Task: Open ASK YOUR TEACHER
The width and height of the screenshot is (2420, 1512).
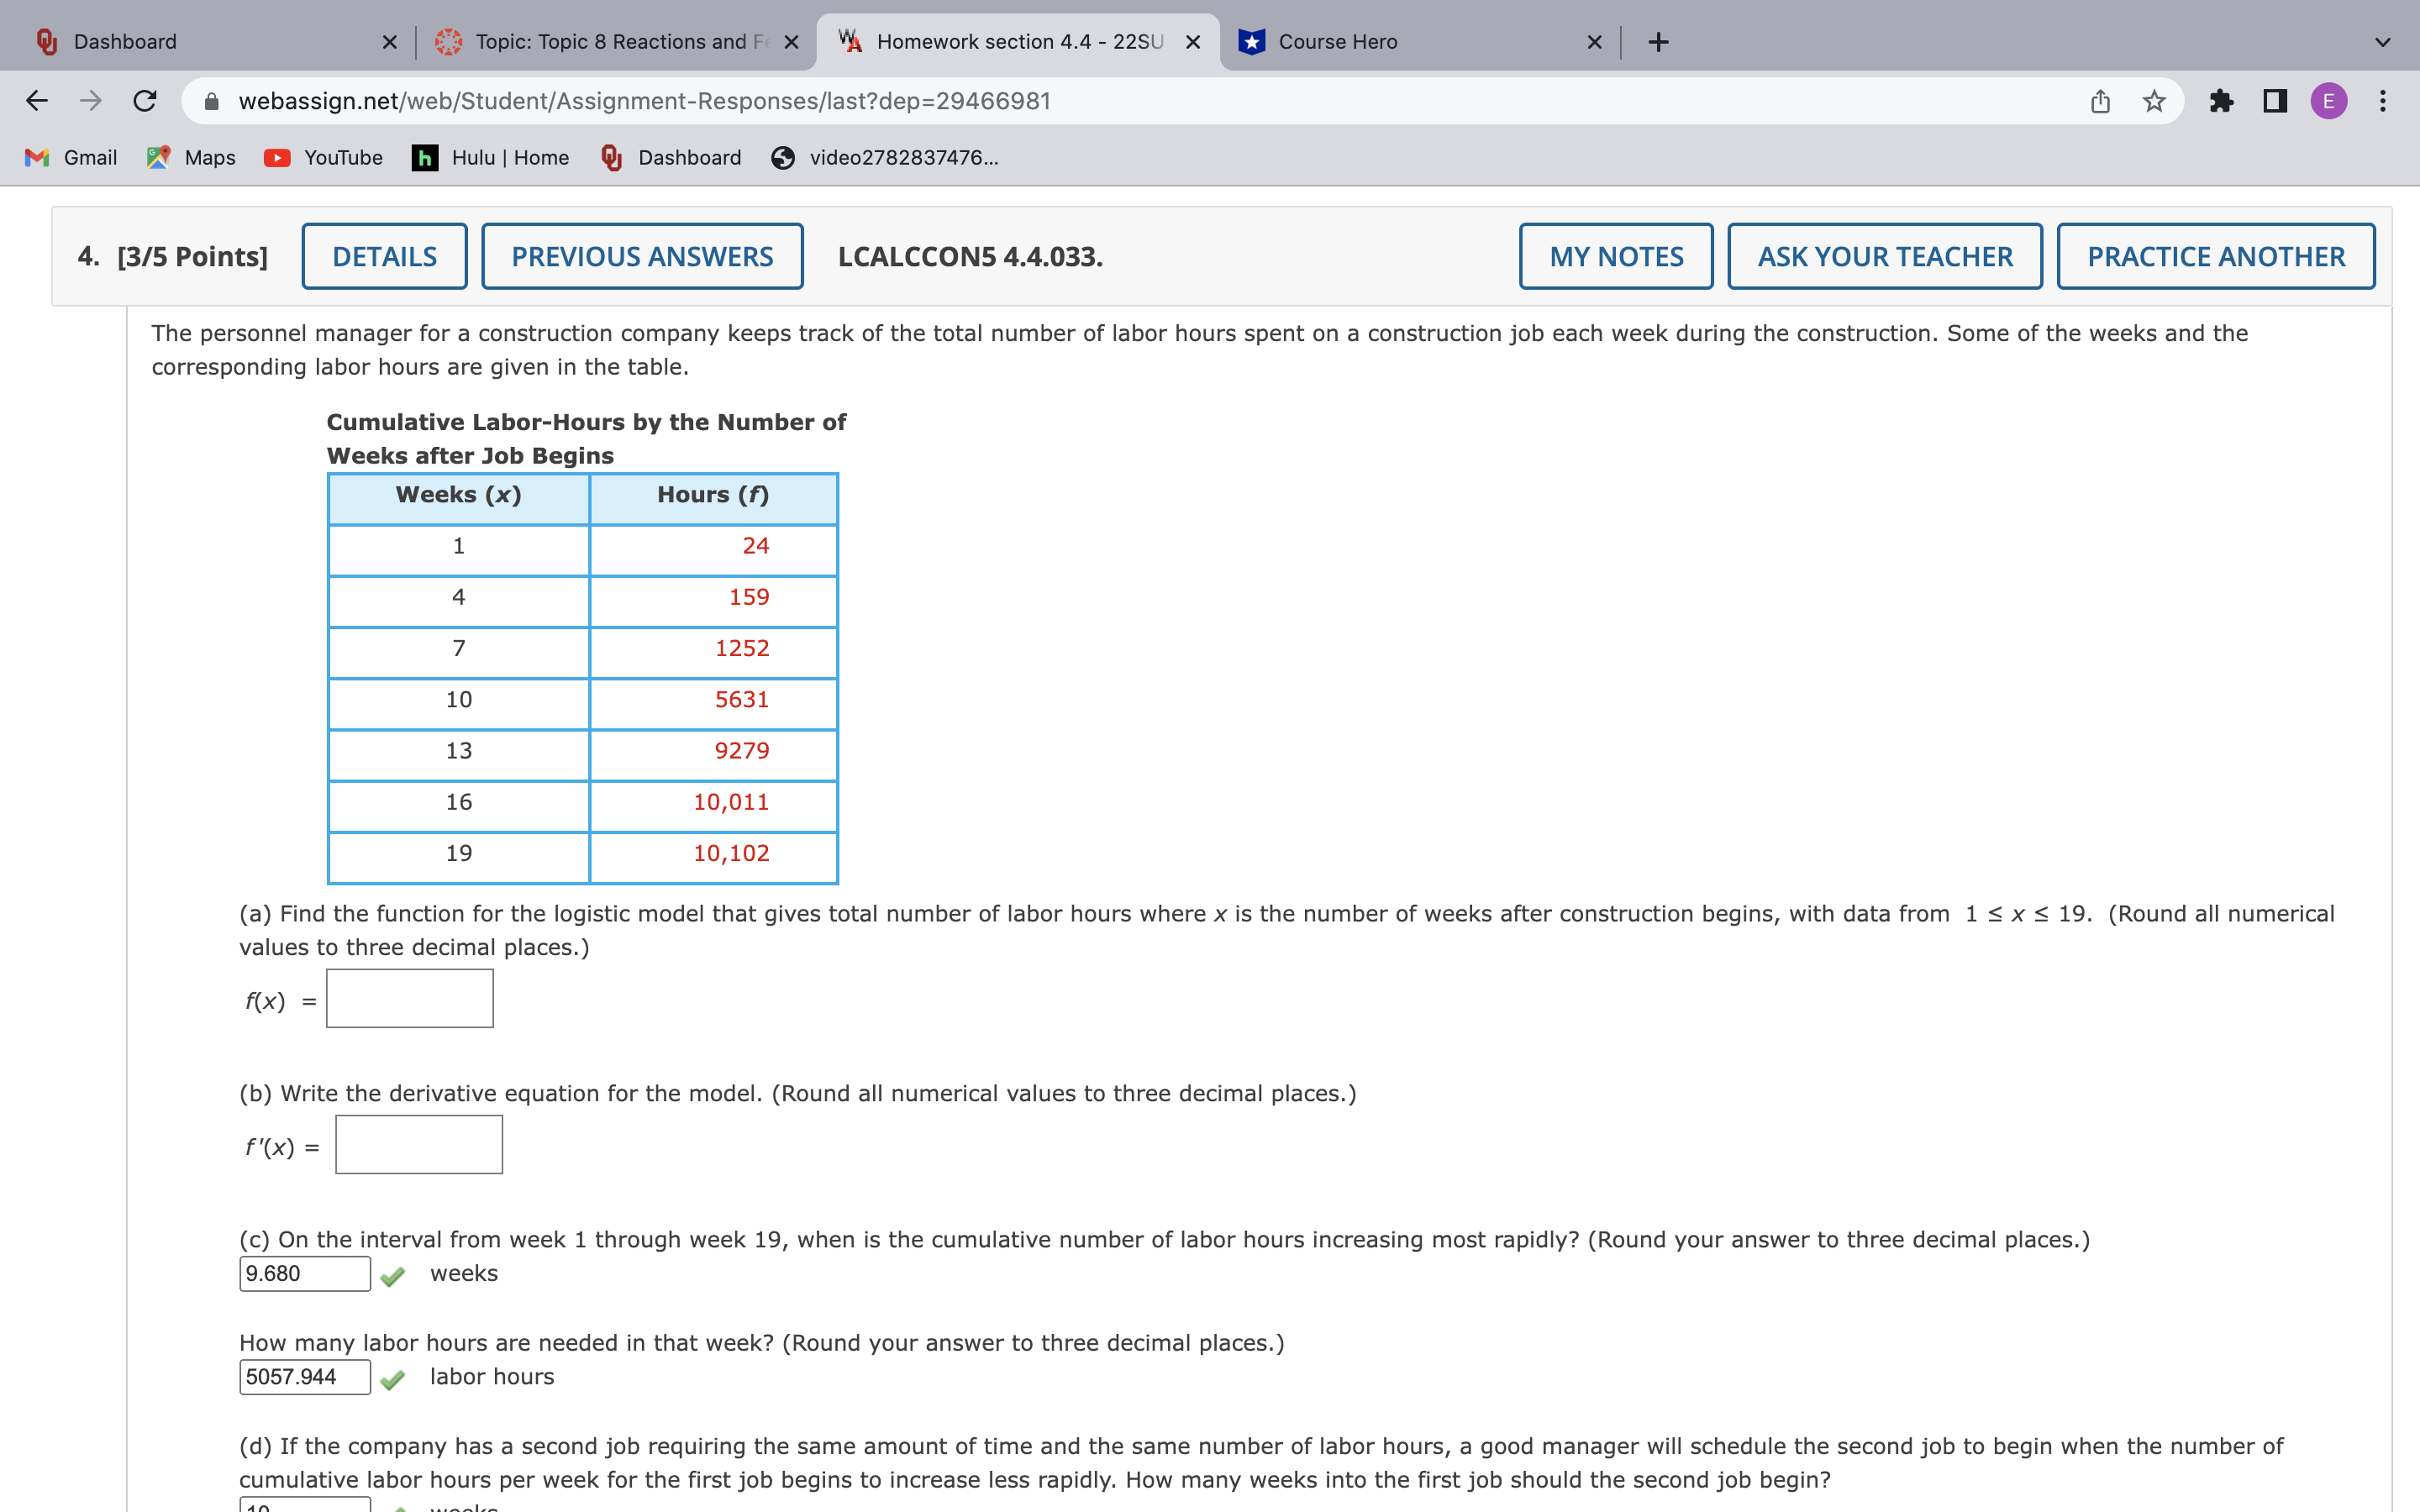Action: pyautogui.click(x=1884, y=257)
